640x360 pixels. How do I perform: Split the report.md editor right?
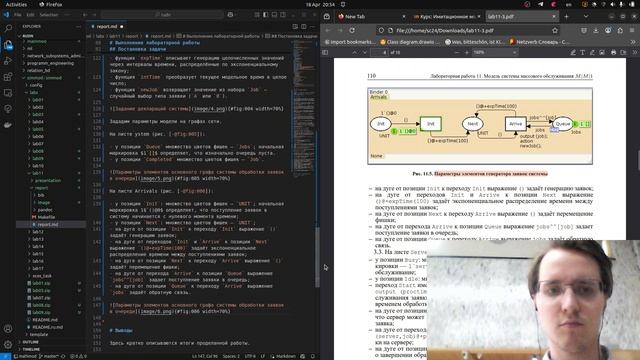304,27
